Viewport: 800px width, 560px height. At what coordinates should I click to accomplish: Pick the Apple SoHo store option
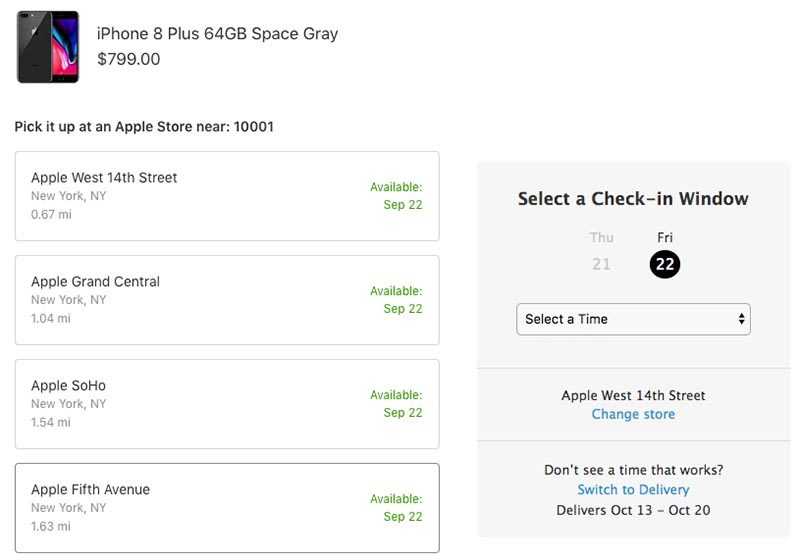[x=226, y=404]
